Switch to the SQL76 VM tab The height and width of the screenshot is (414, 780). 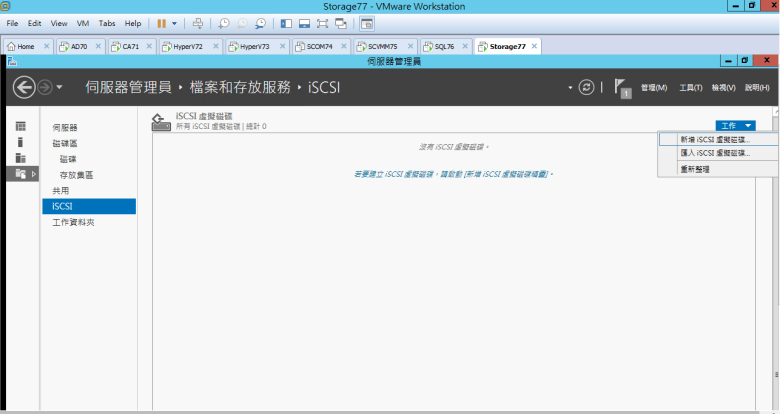[442, 46]
